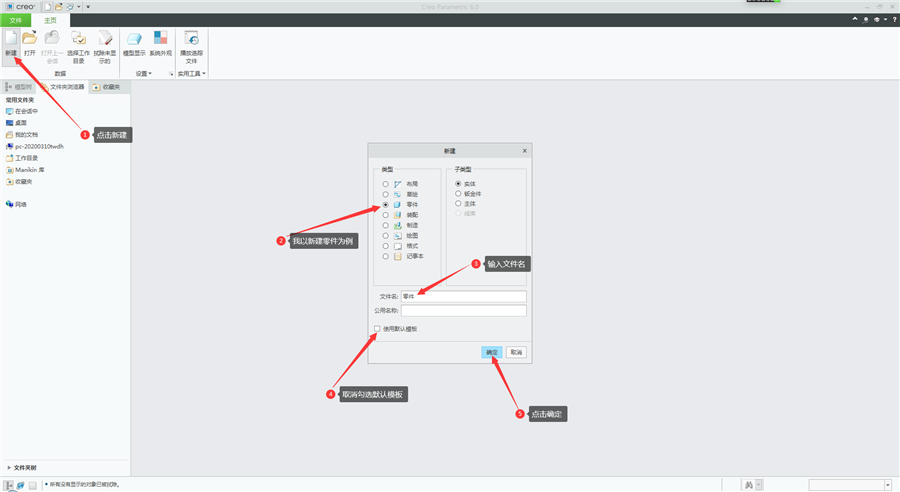Switch to the 收藏夹 (Favorites) navigator tab
The height and width of the screenshot is (492, 900).
pos(107,87)
